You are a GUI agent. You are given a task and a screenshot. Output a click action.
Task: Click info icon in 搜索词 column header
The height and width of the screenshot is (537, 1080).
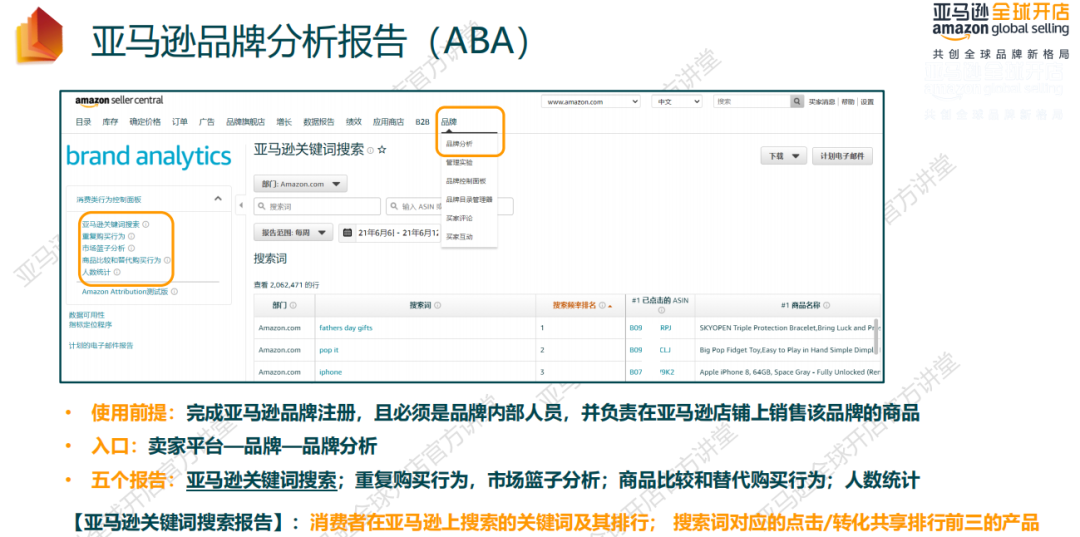coord(438,306)
